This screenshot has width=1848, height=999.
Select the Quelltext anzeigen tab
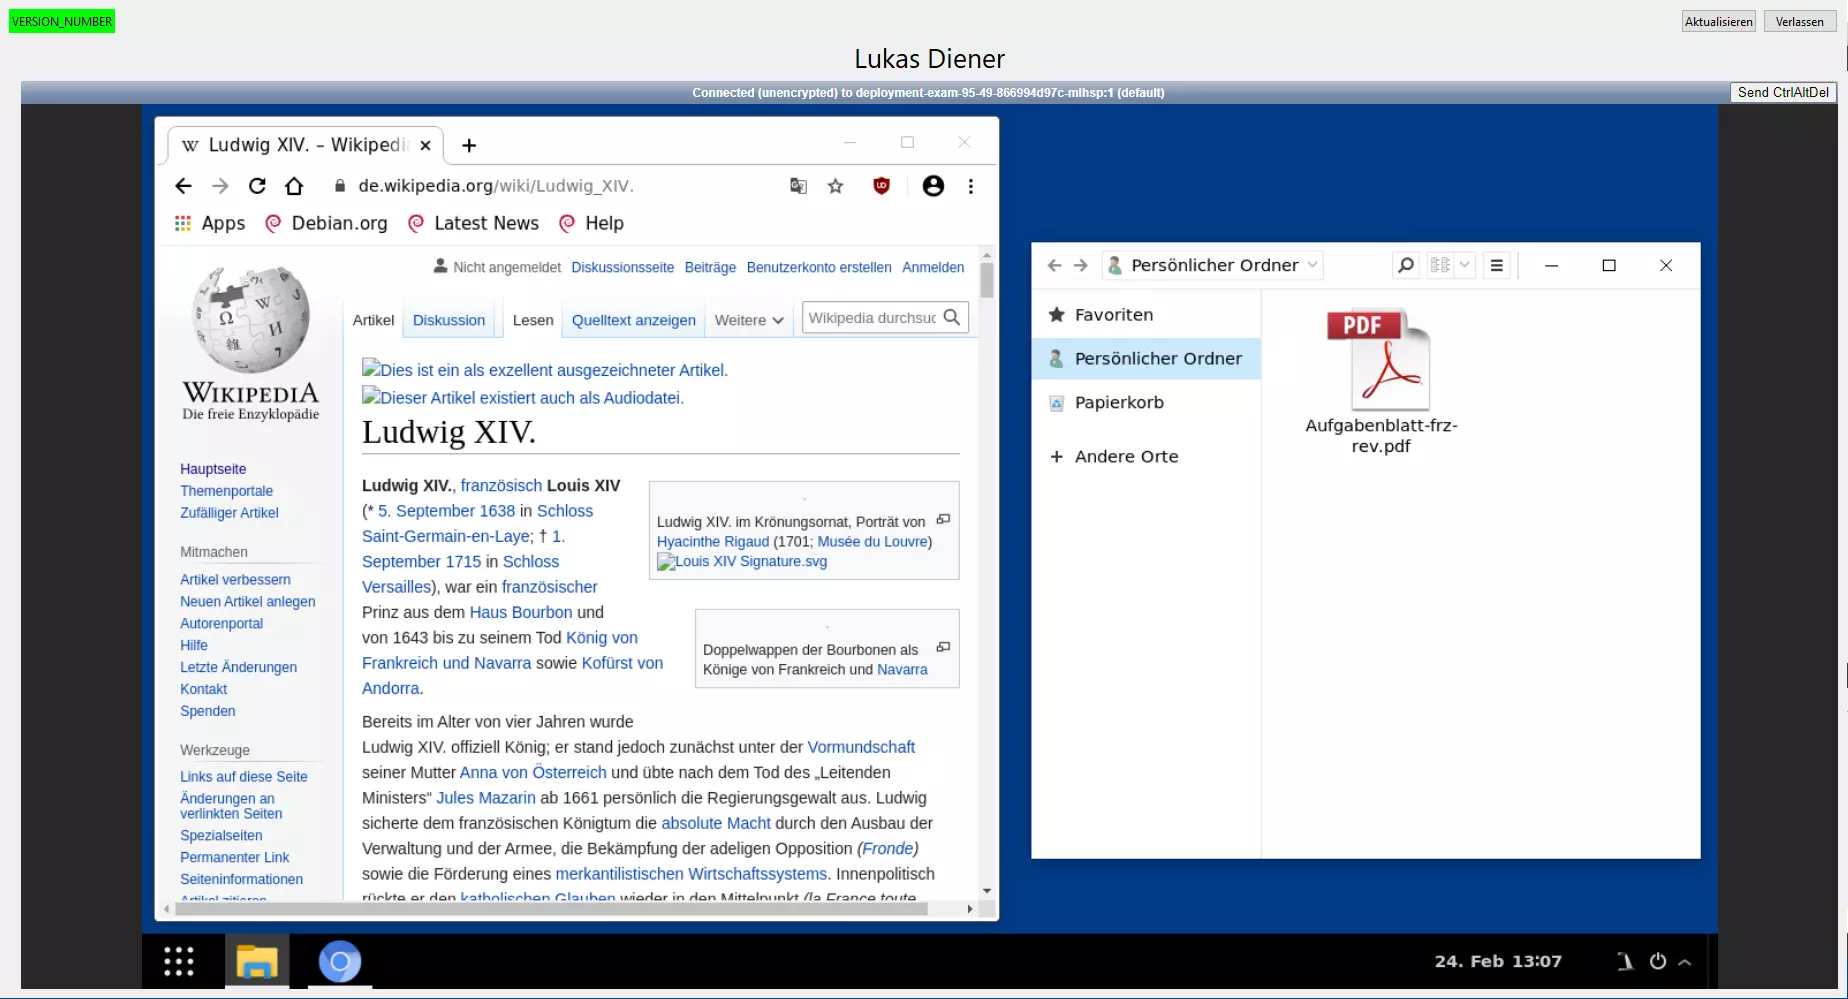pyautogui.click(x=633, y=320)
